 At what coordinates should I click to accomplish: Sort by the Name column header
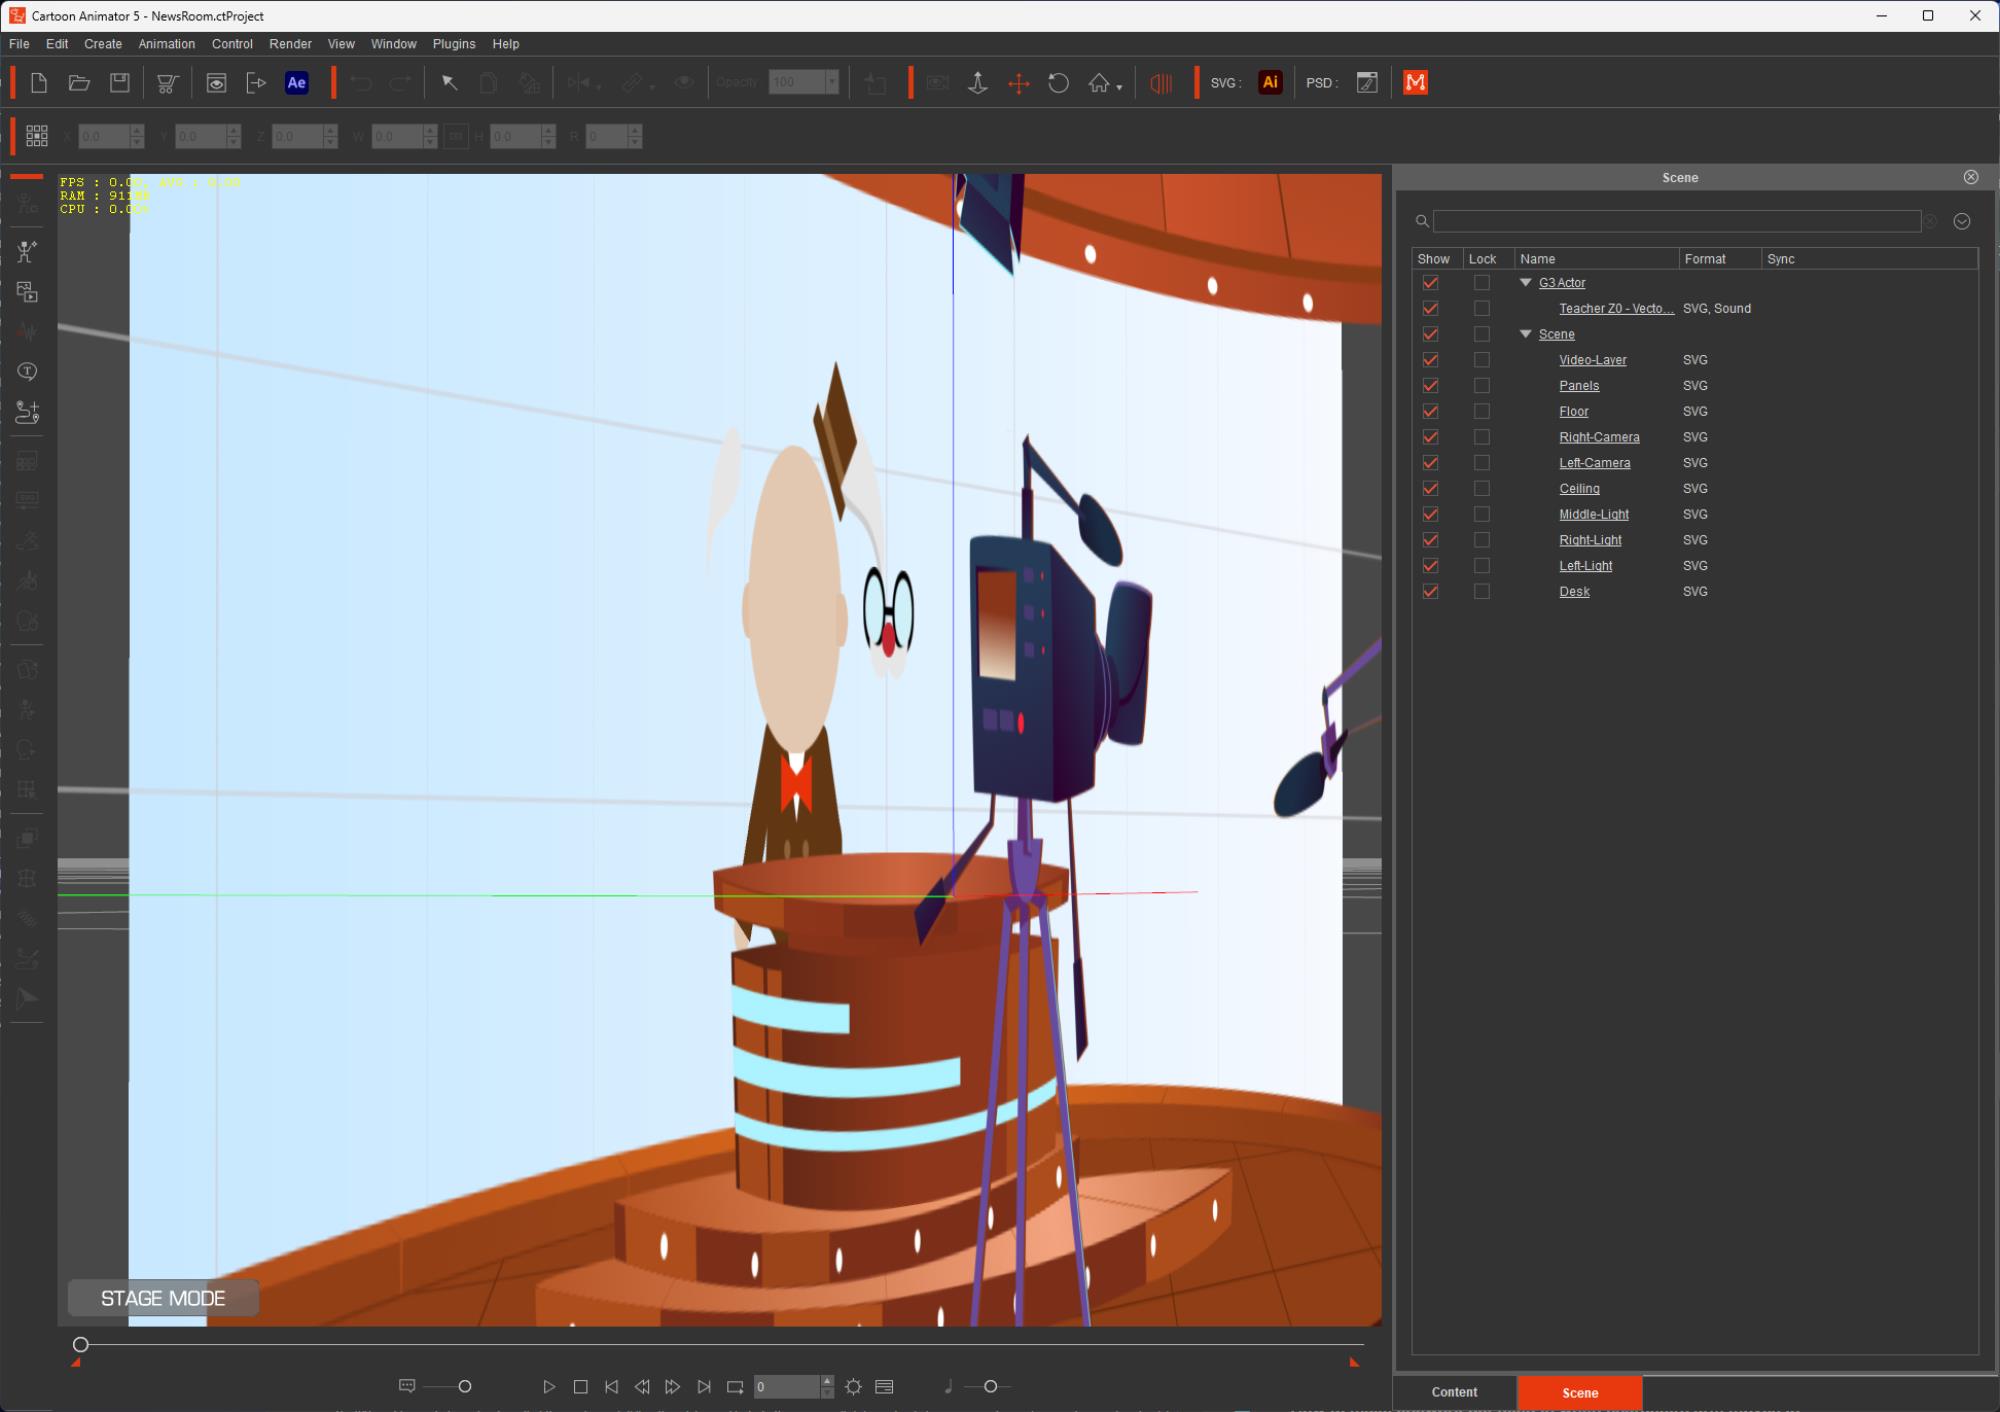tap(1596, 259)
